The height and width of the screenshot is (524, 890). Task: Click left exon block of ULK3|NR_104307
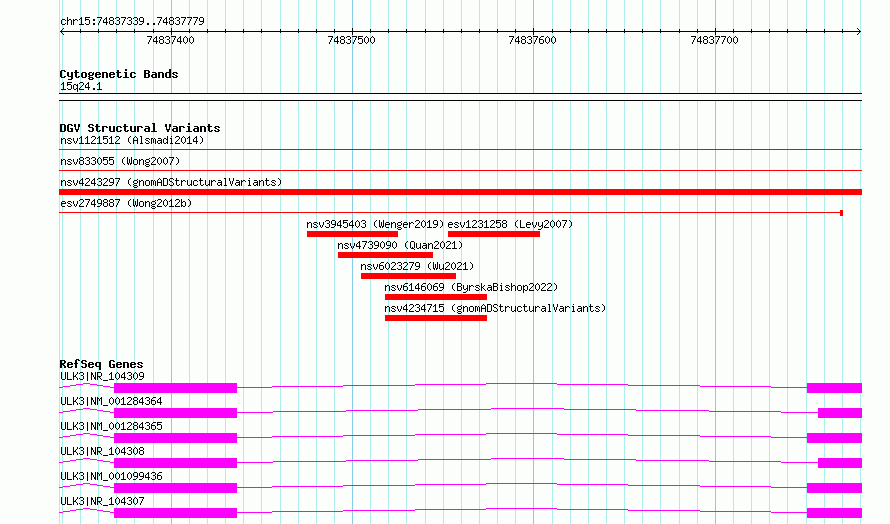tap(175, 513)
